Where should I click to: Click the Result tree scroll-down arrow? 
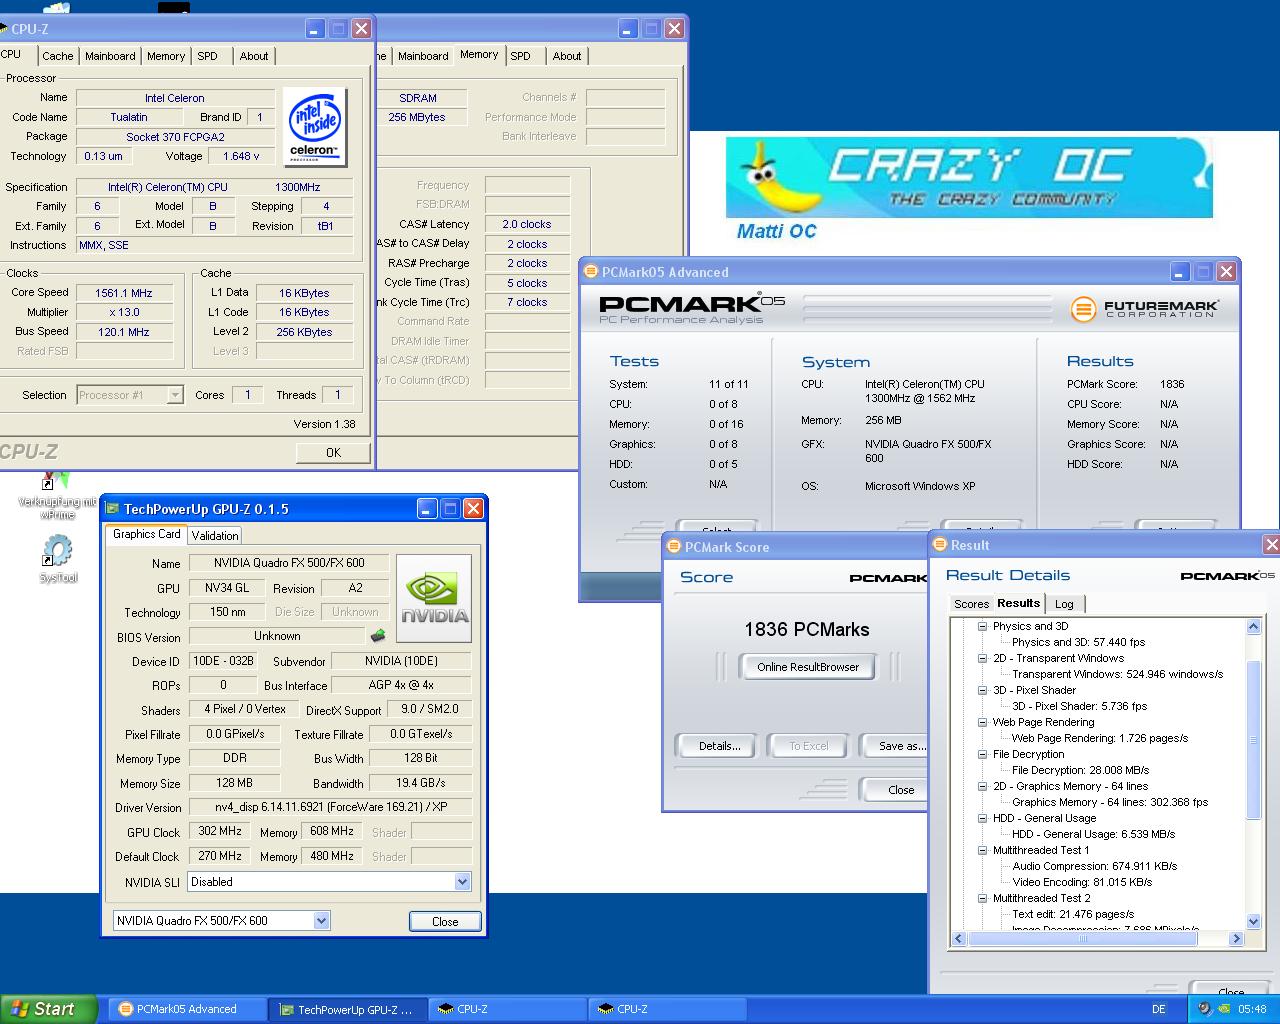click(1254, 922)
